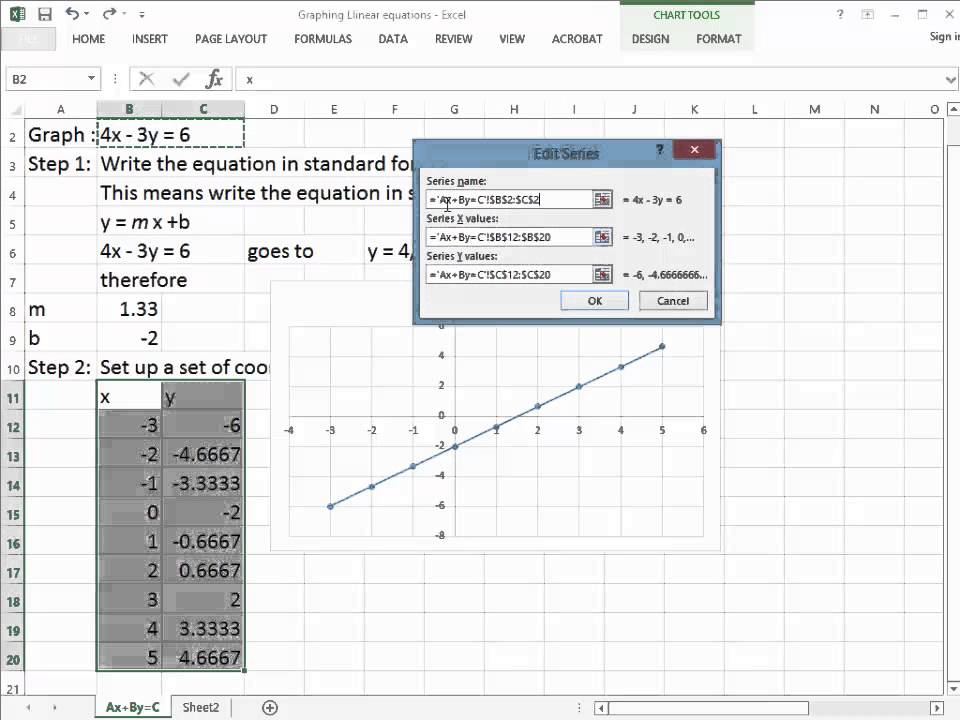Click the Select All corner triangle
The height and width of the screenshot is (720, 960).
pos(16,110)
